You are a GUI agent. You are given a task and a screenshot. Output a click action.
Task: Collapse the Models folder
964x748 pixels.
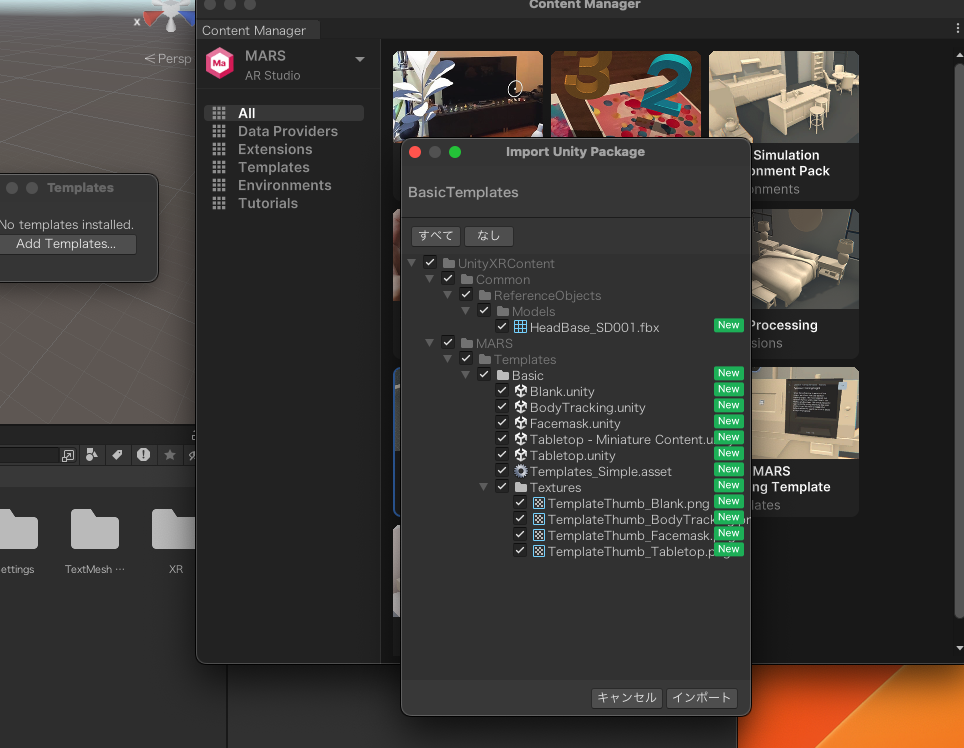coord(465,311)
